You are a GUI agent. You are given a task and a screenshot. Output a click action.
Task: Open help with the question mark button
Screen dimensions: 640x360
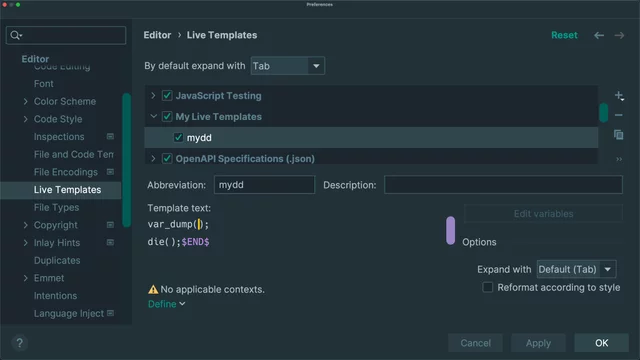click(19, 343)
